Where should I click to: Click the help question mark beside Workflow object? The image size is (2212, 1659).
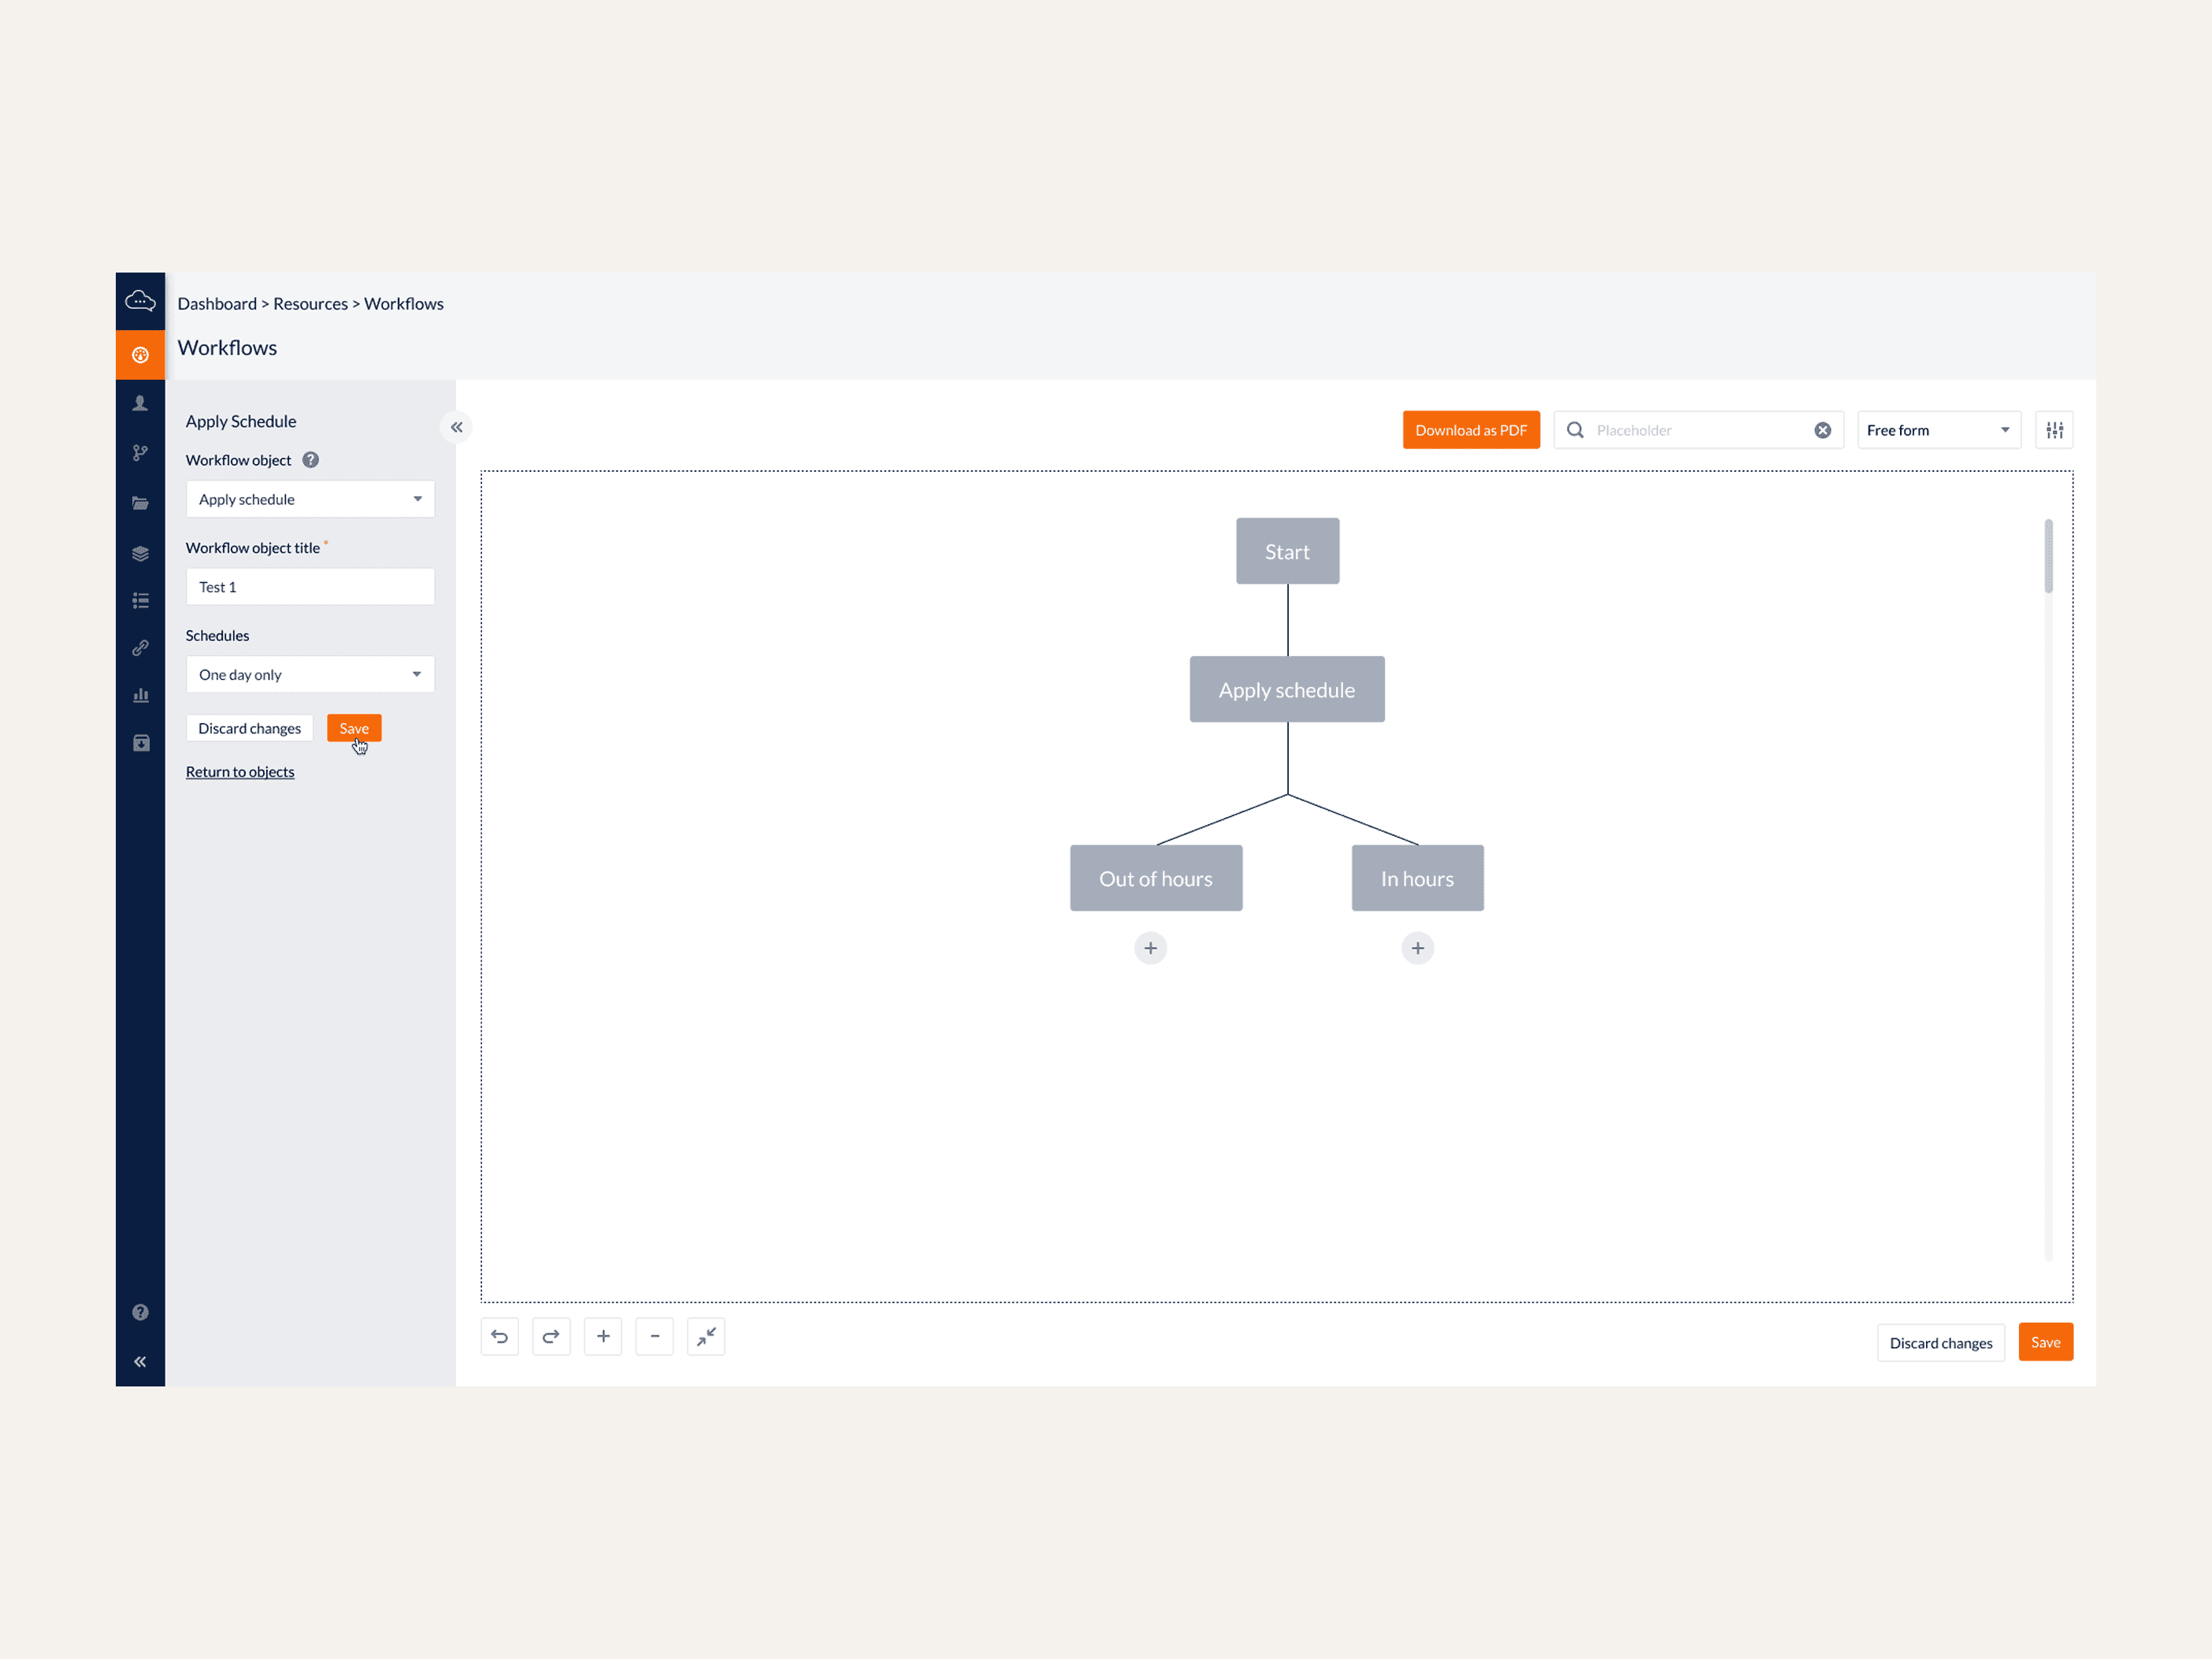311,460
